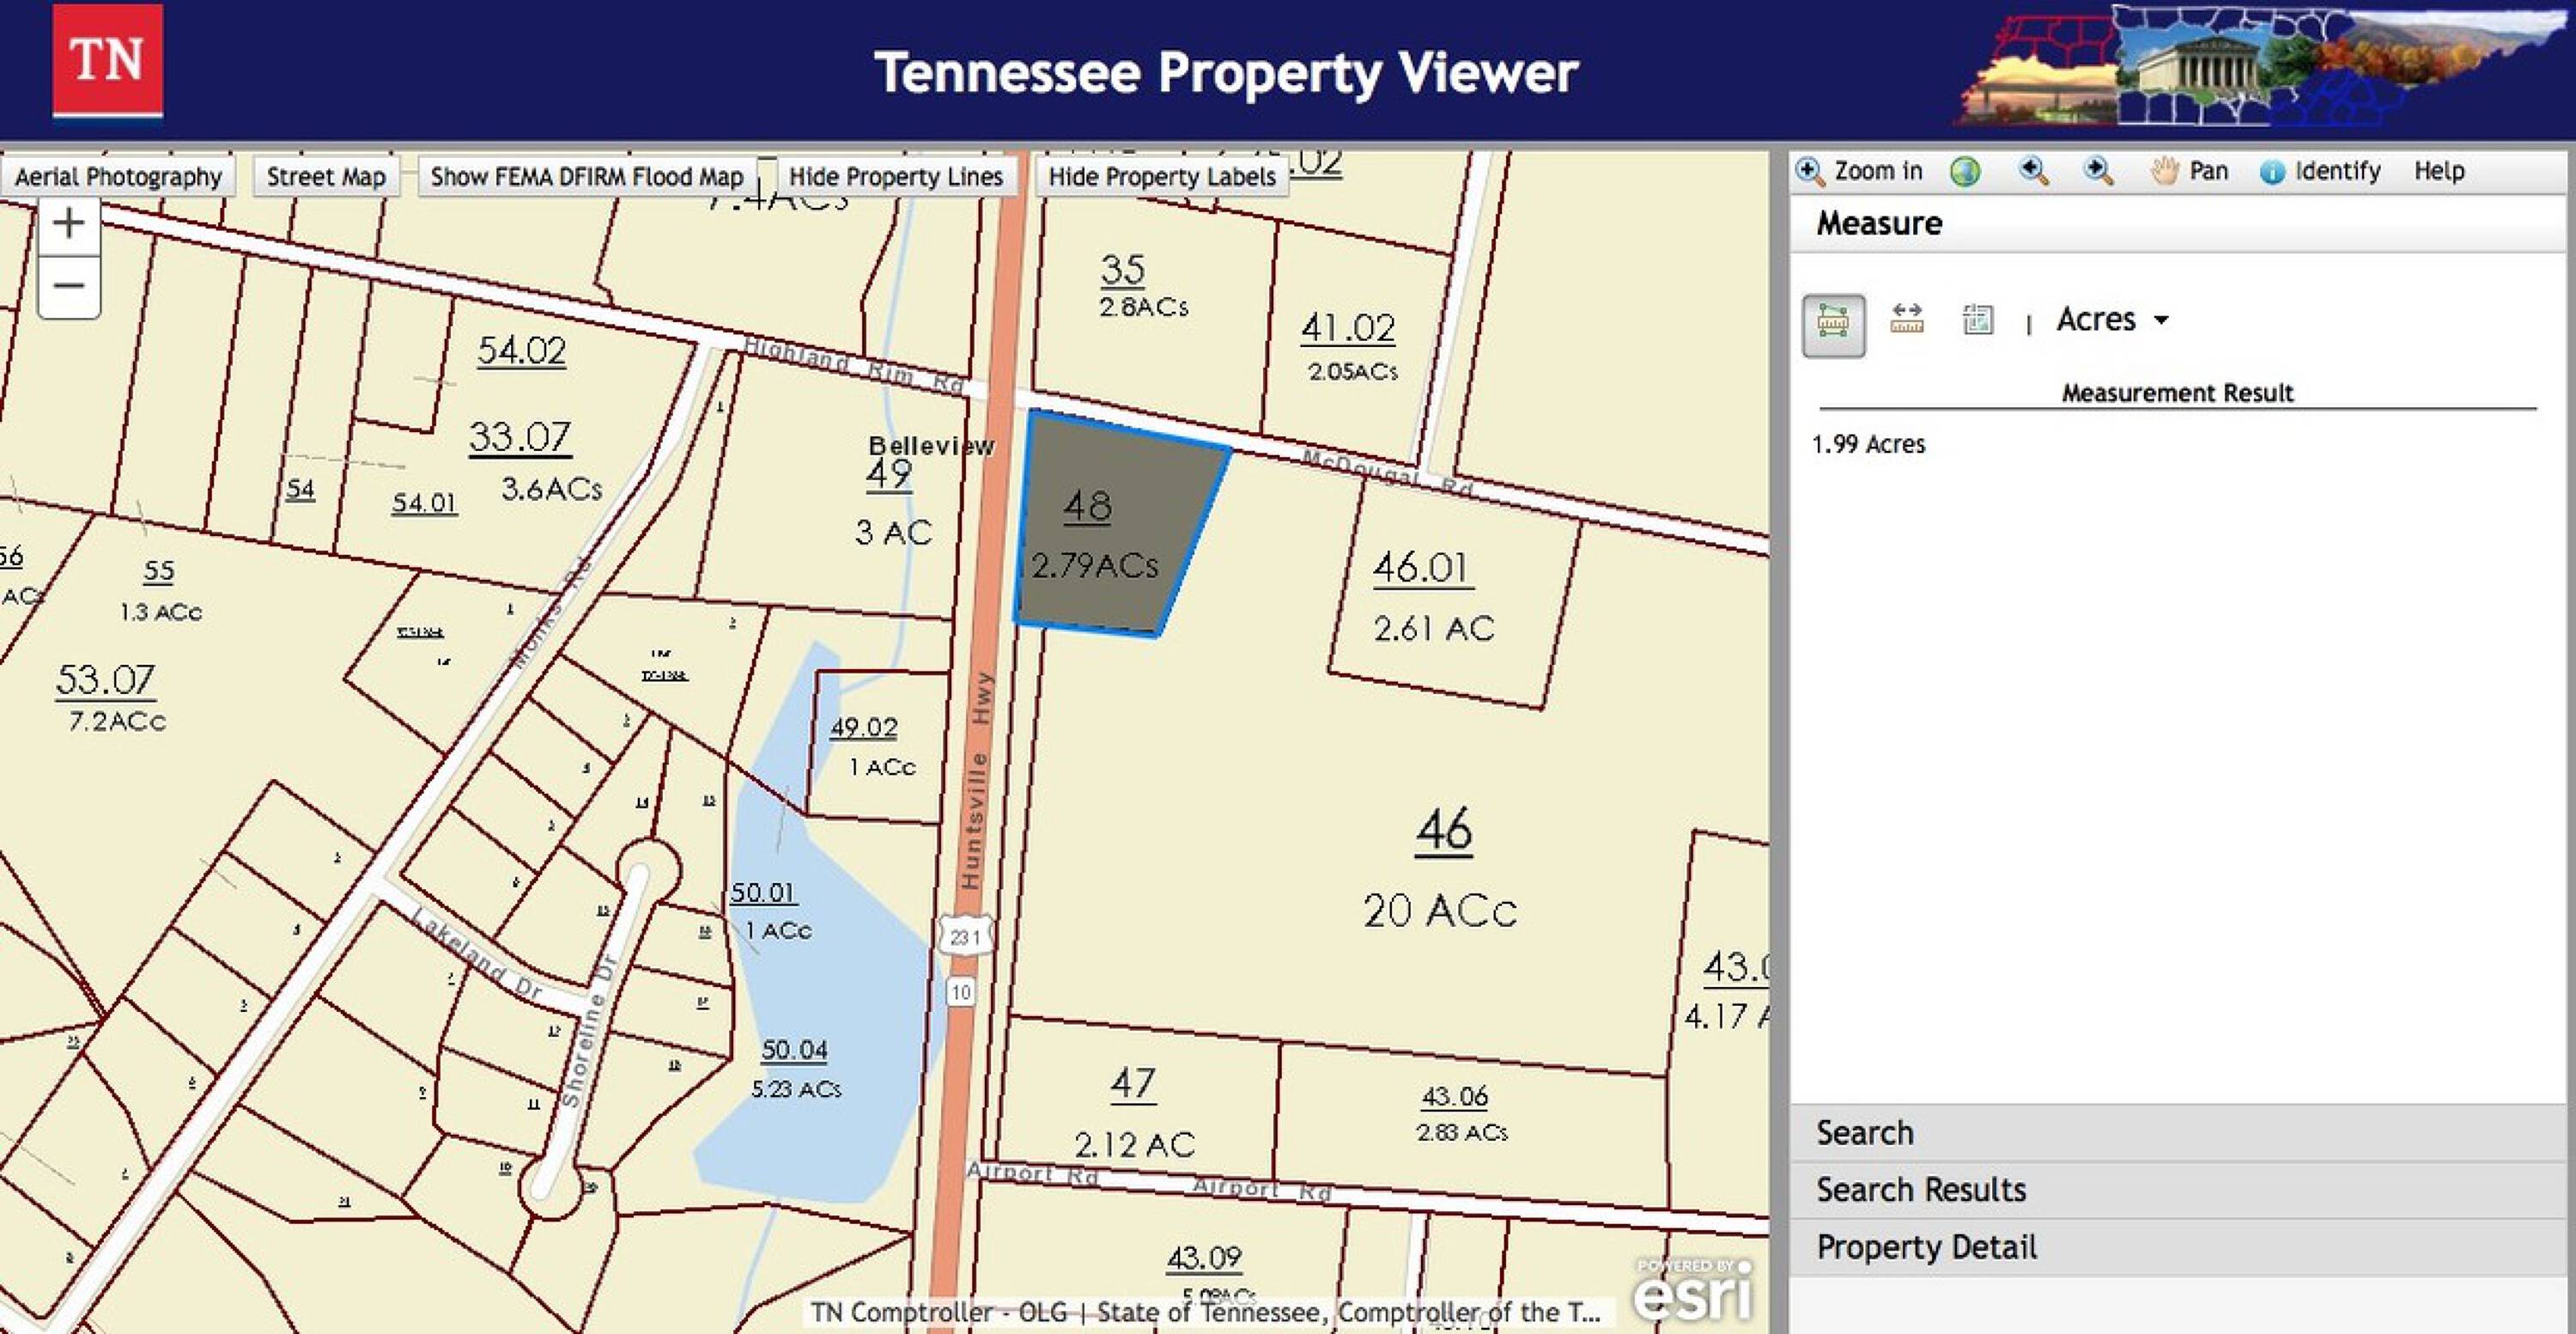The width and height of the screenshot is (2576, 1334).
Task: Switch to Street Map basemap
Action: click(x=326, y=177)
